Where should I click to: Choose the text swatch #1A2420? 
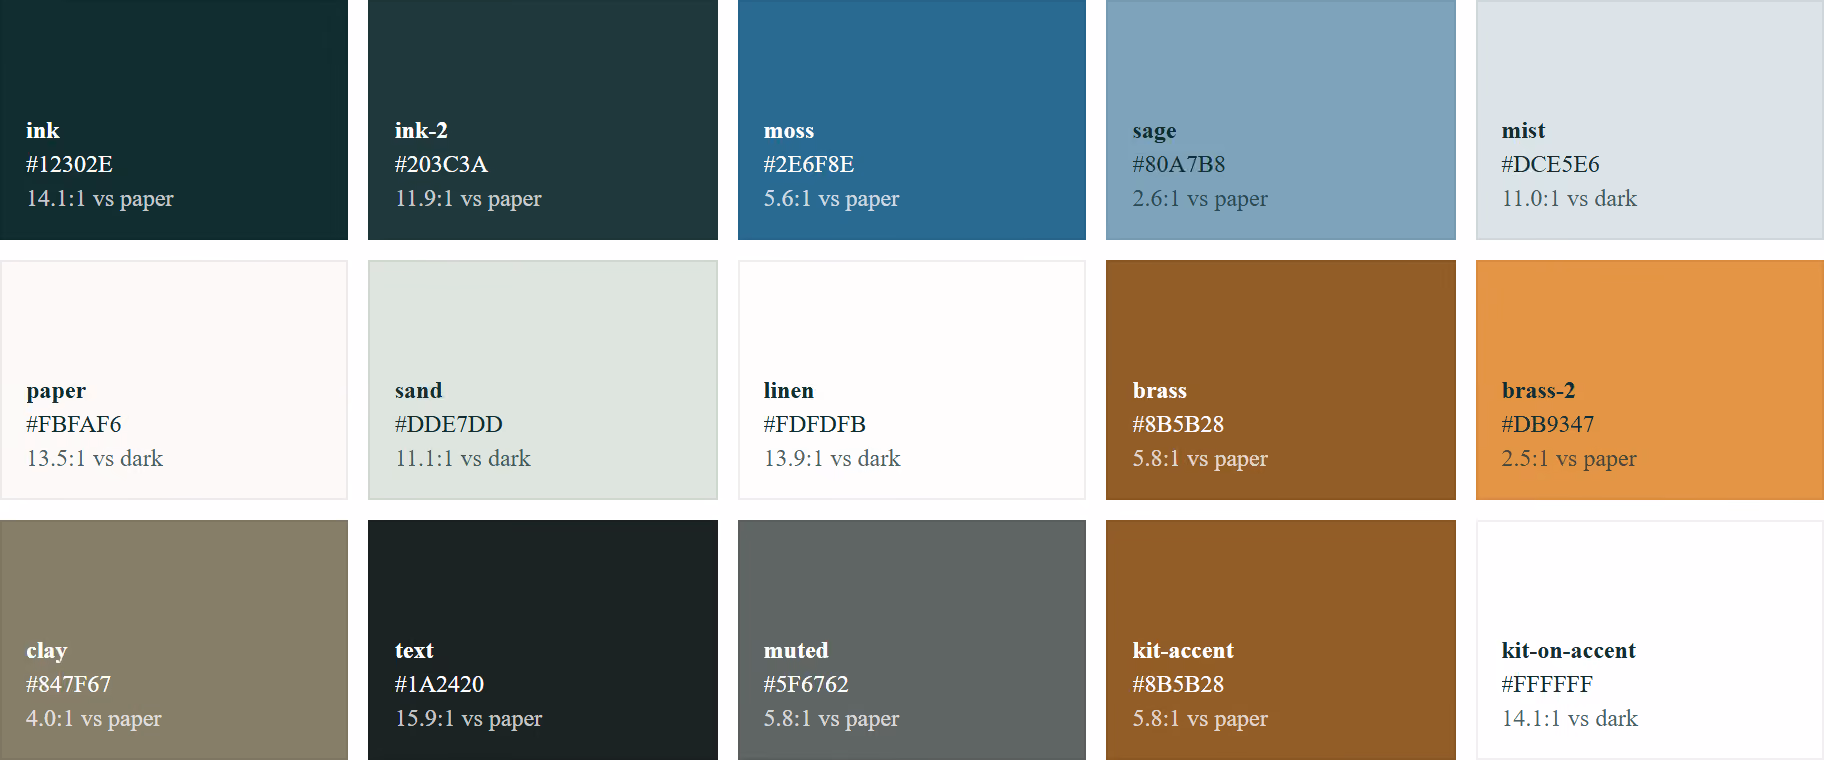(x=543, y=640)
